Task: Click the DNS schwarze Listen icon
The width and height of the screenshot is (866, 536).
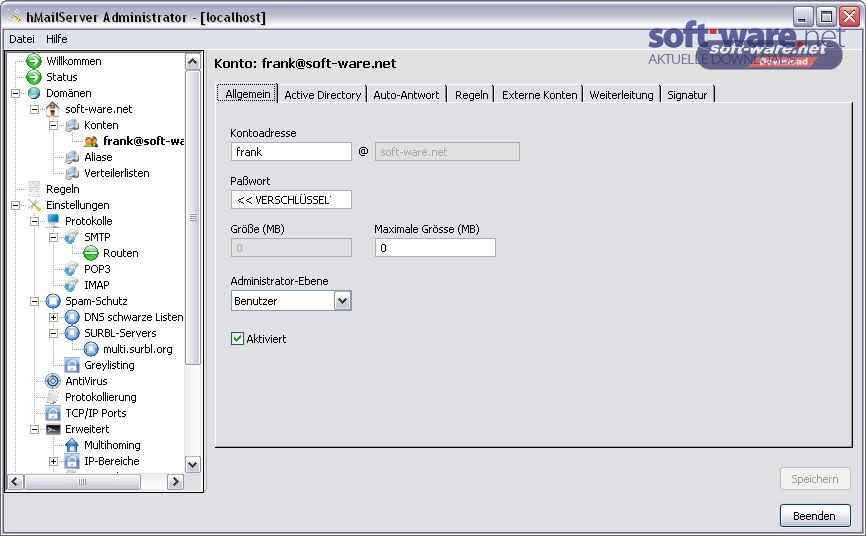Action: point(72,317)
